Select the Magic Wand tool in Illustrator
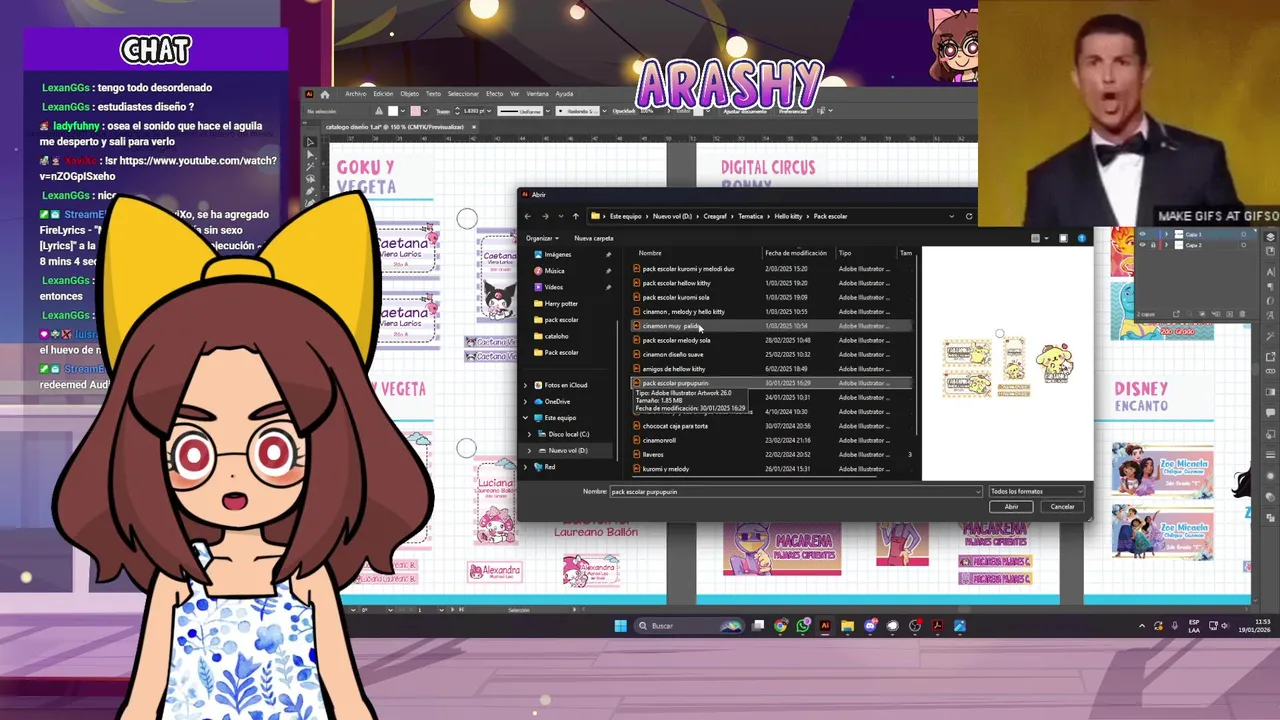 pos(310,167)
